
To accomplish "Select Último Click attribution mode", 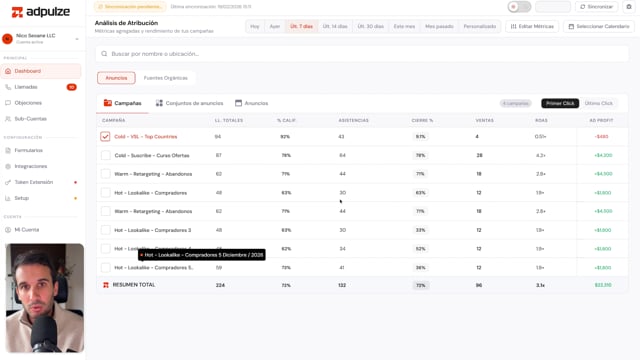I will [x=598, y=103].
